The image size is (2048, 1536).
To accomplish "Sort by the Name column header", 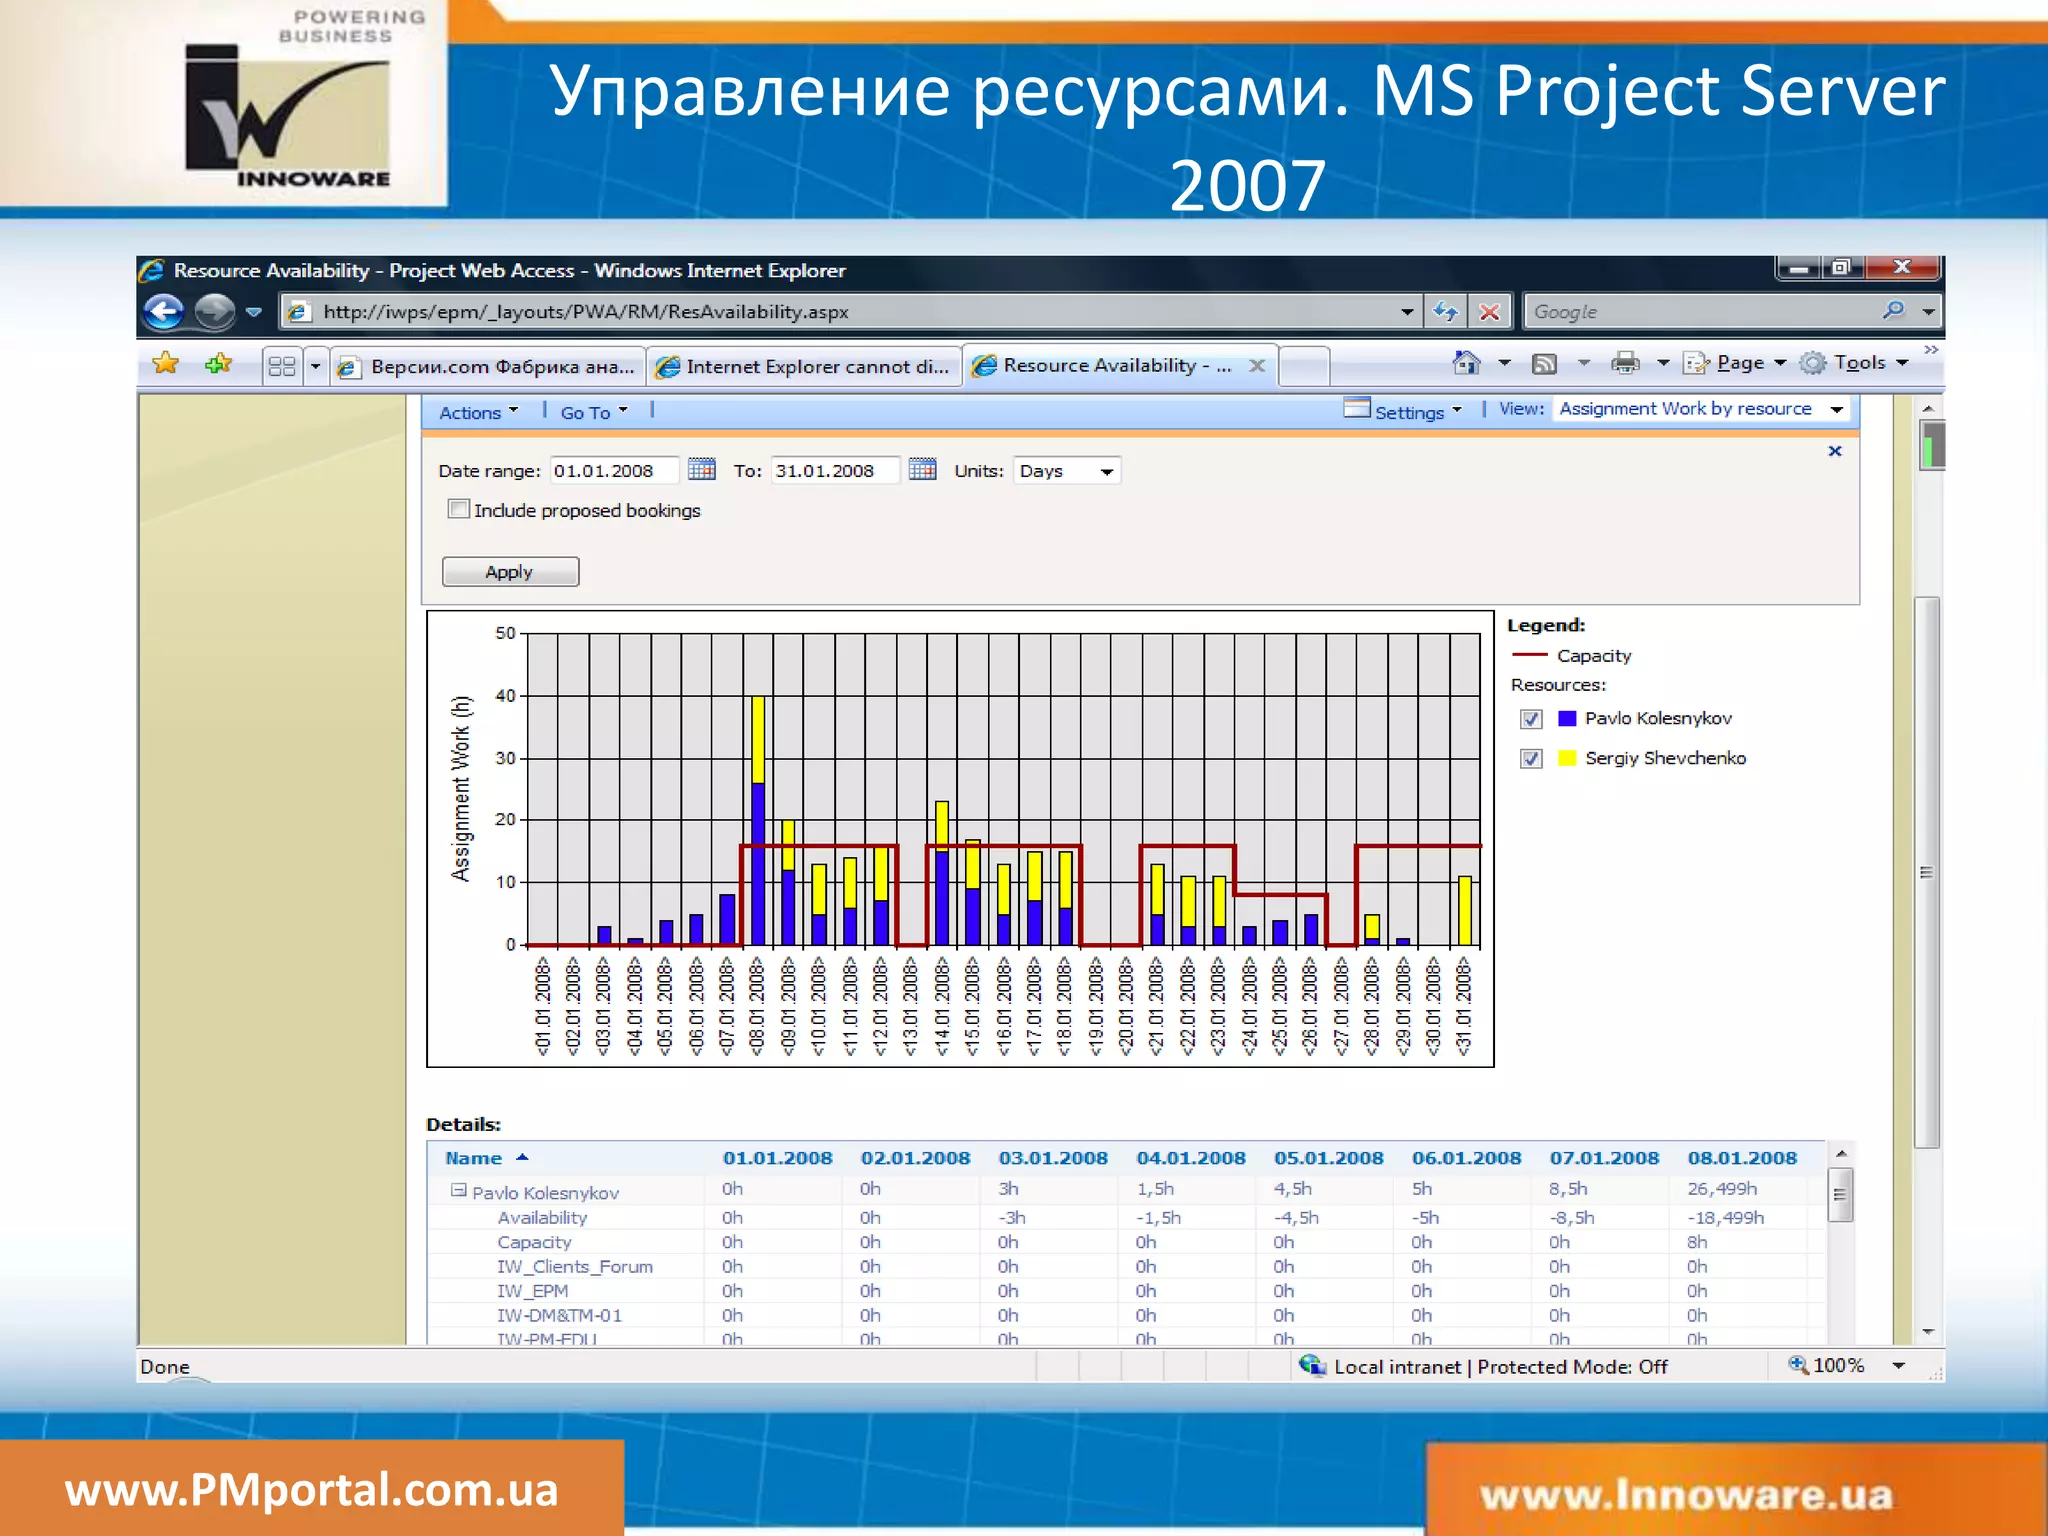I will [474, 1158].
